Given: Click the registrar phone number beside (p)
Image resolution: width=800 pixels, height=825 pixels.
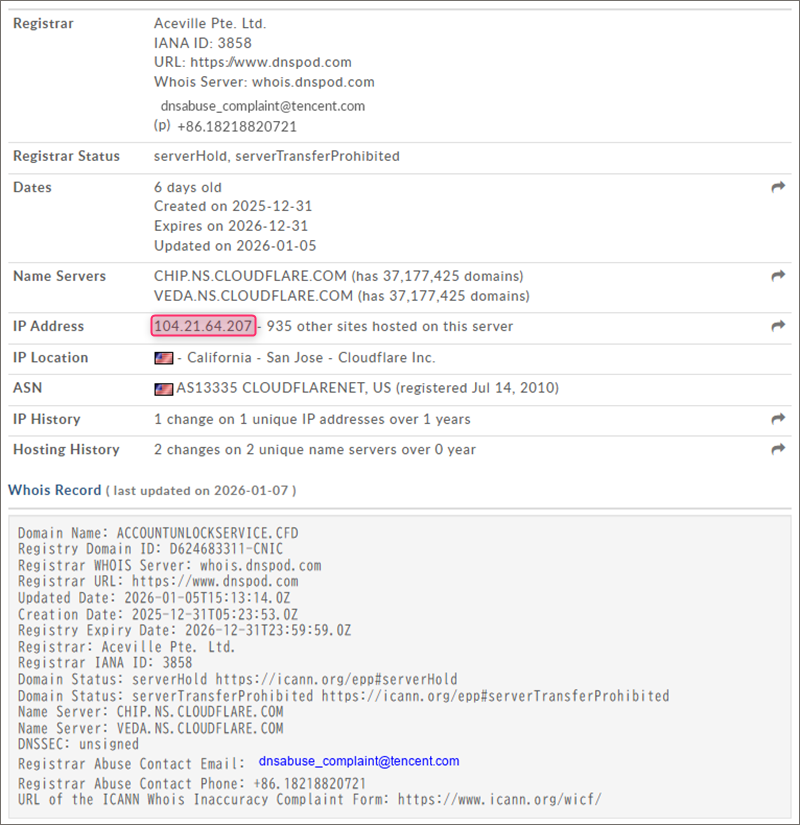Looking at the screenshot, I should [x=236, y=127].
